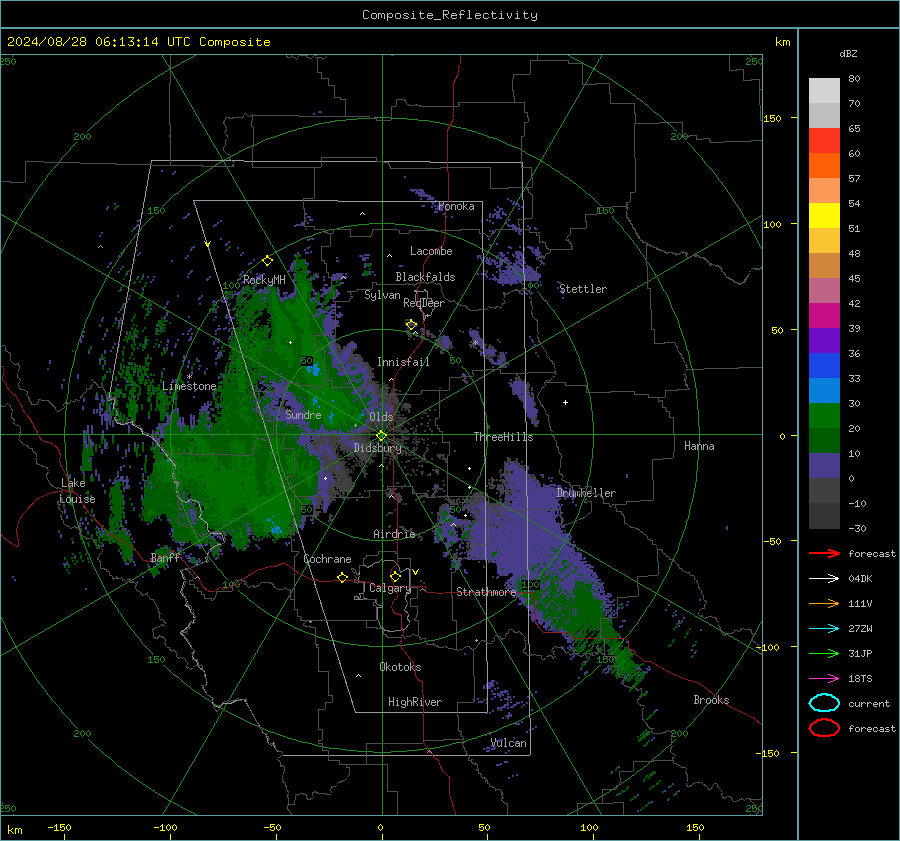This screenshot has height=841, width=900.
Task: Click the red forecast ellipse legend icon
Action: (824, 728)
